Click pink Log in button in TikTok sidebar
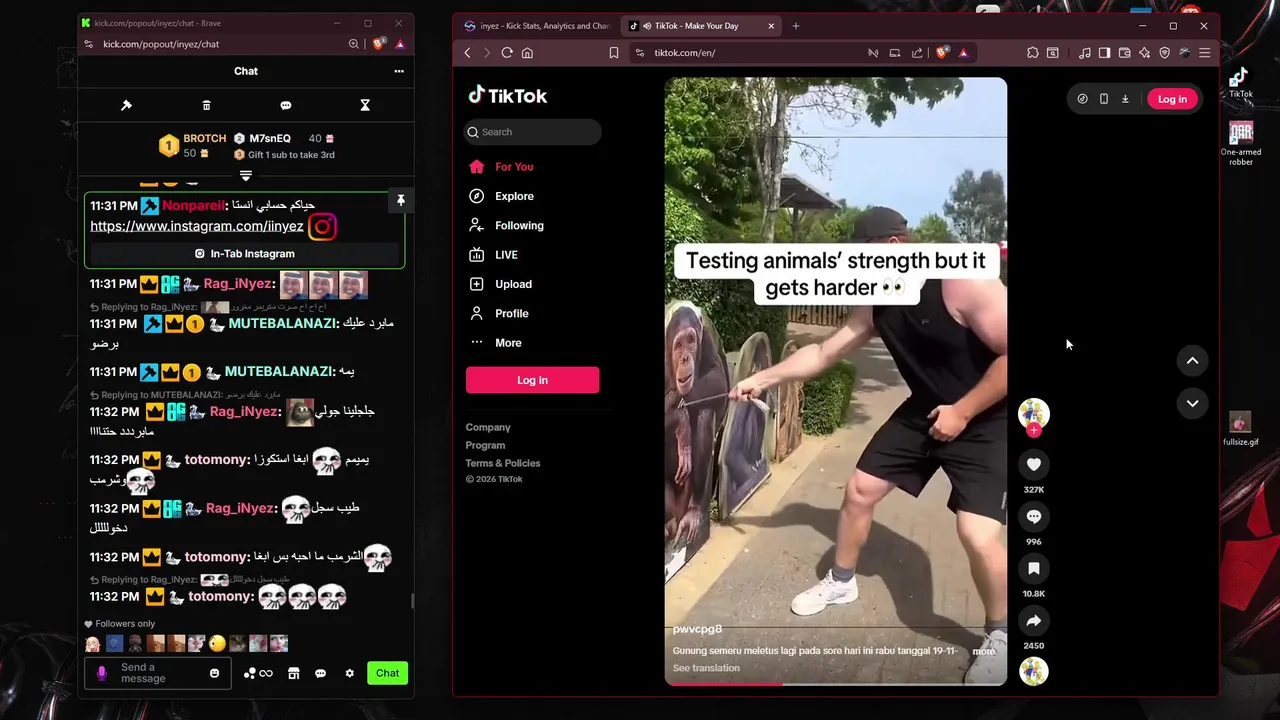Screen dimensions: 1280x720 [x=532, y=380]
